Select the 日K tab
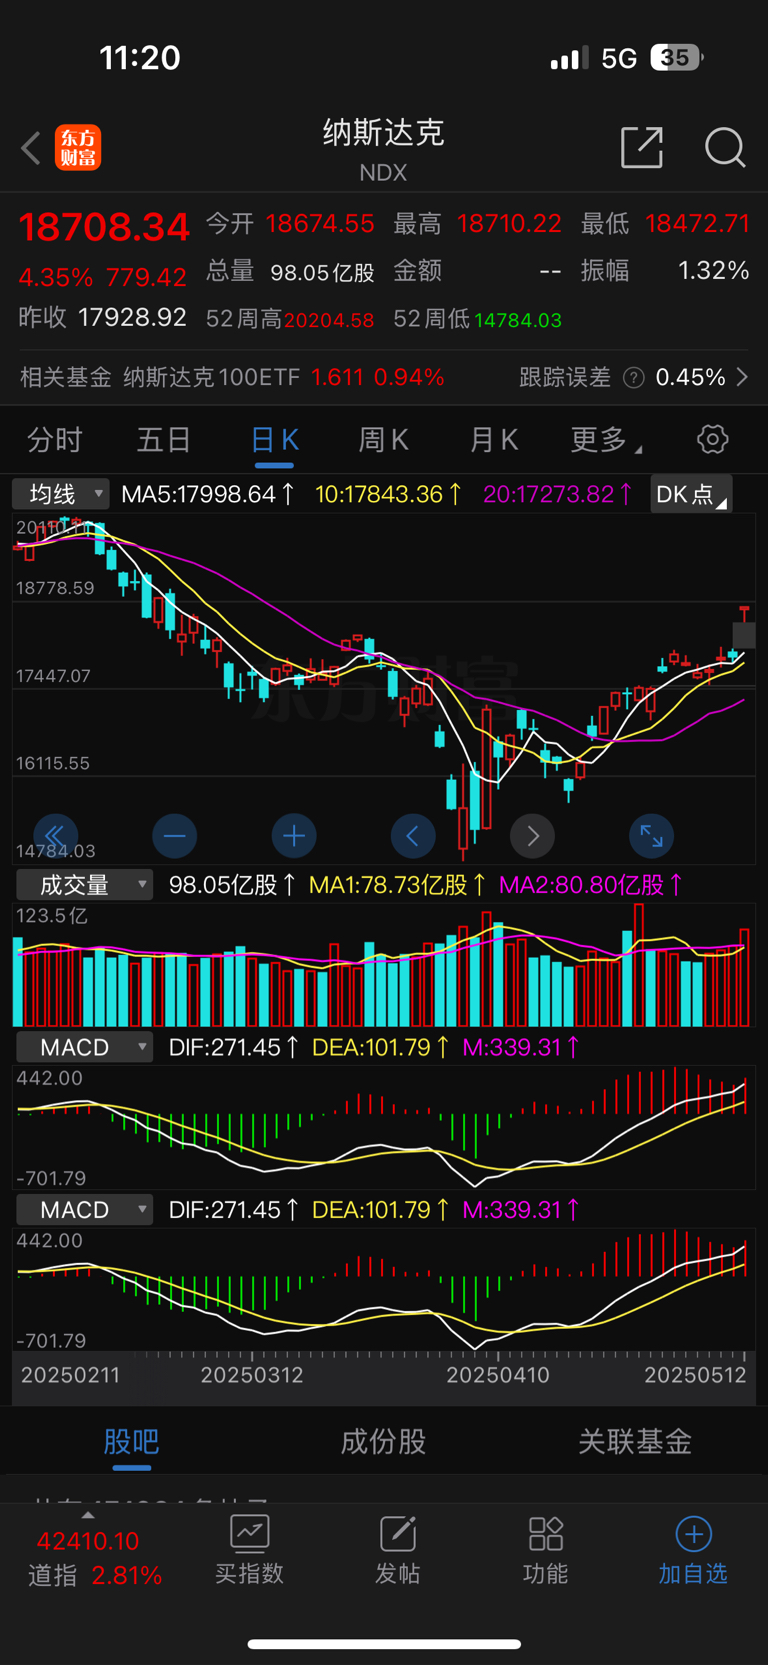769x1665 pixels. [x=274, y=440]
